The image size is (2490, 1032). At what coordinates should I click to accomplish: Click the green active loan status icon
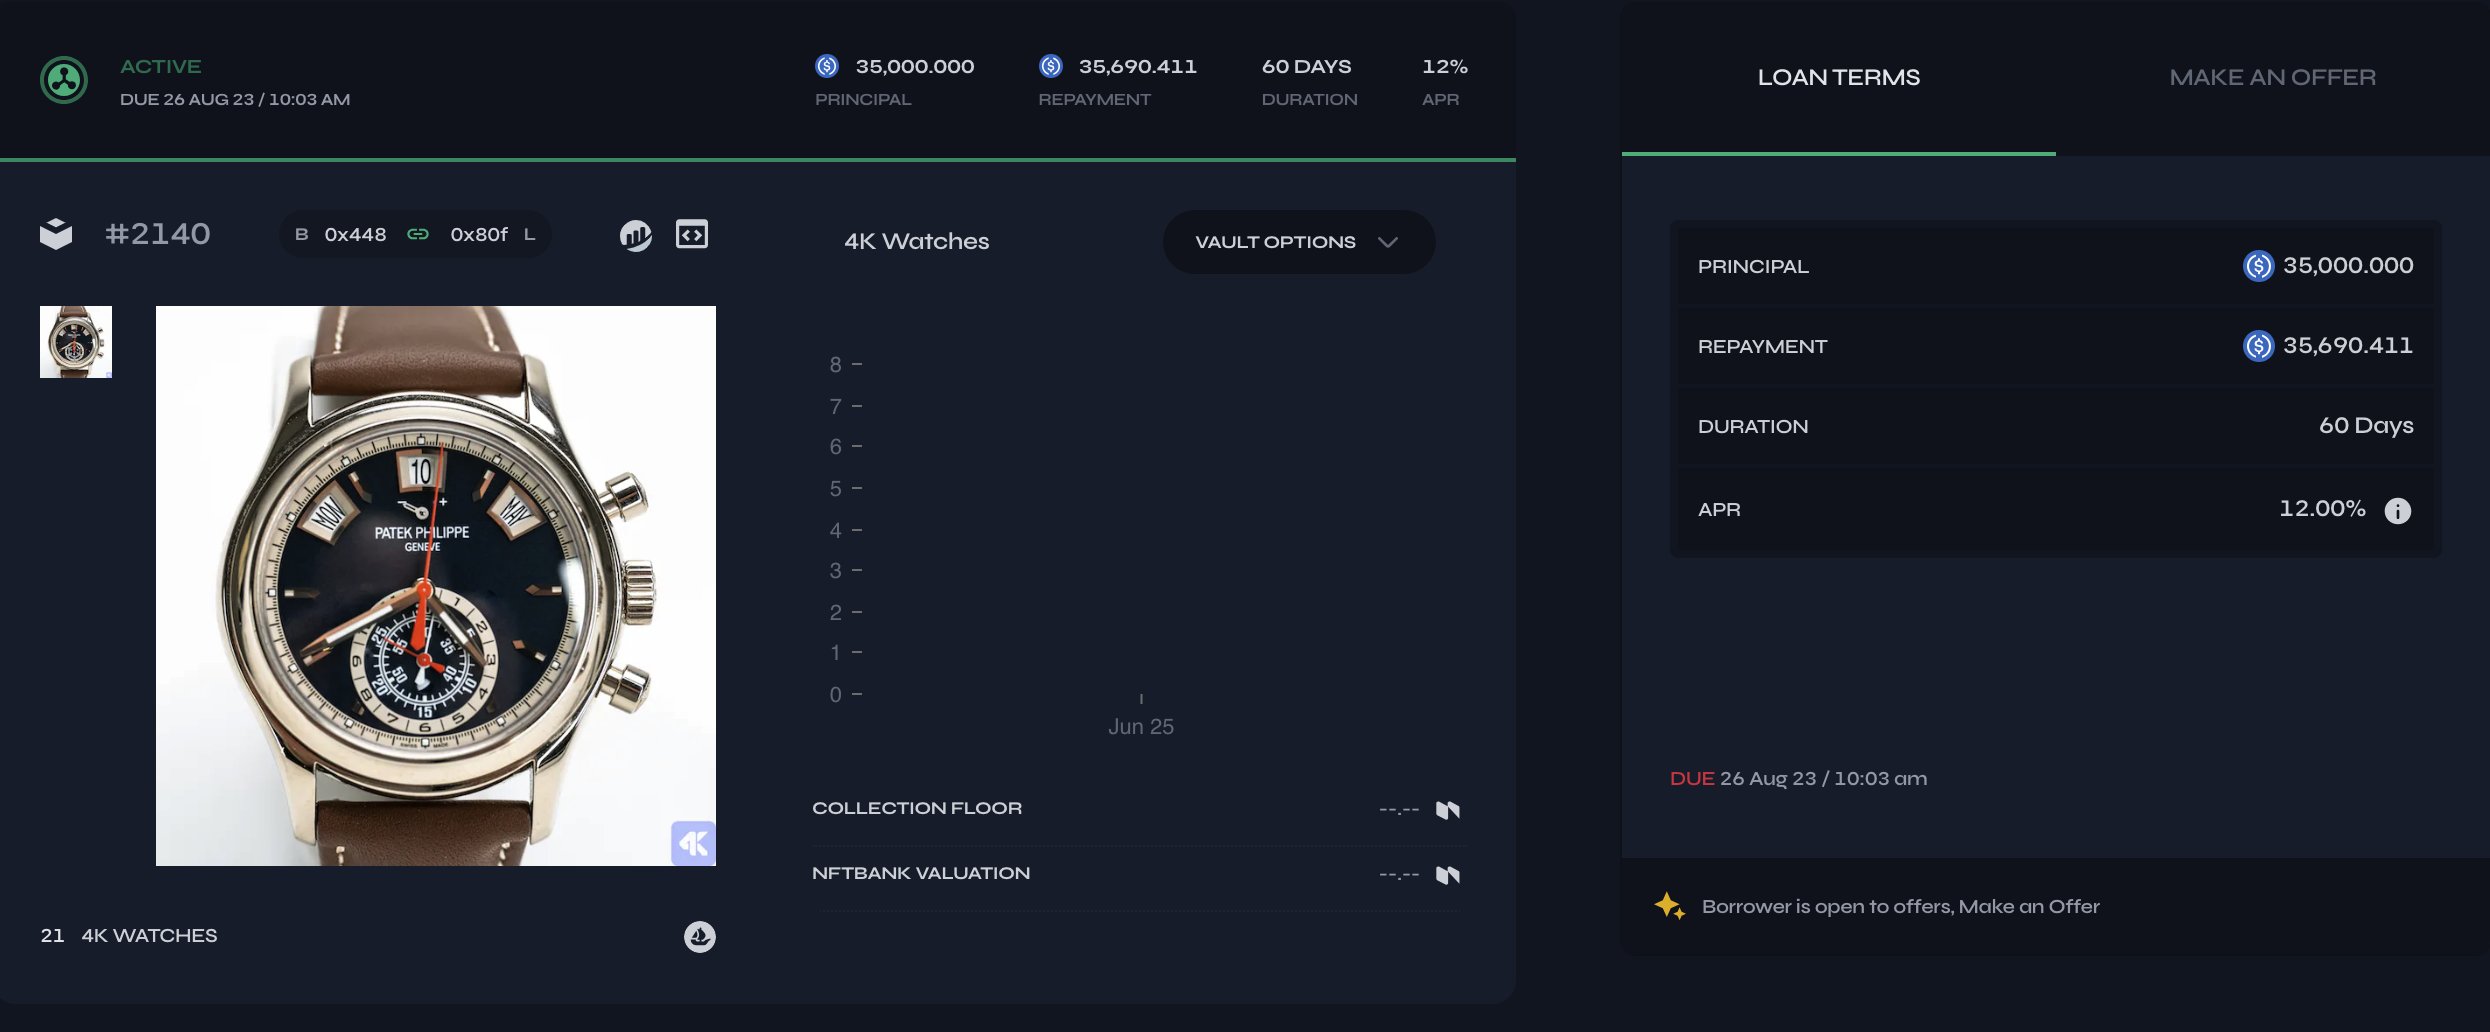[x=64, y=80]
